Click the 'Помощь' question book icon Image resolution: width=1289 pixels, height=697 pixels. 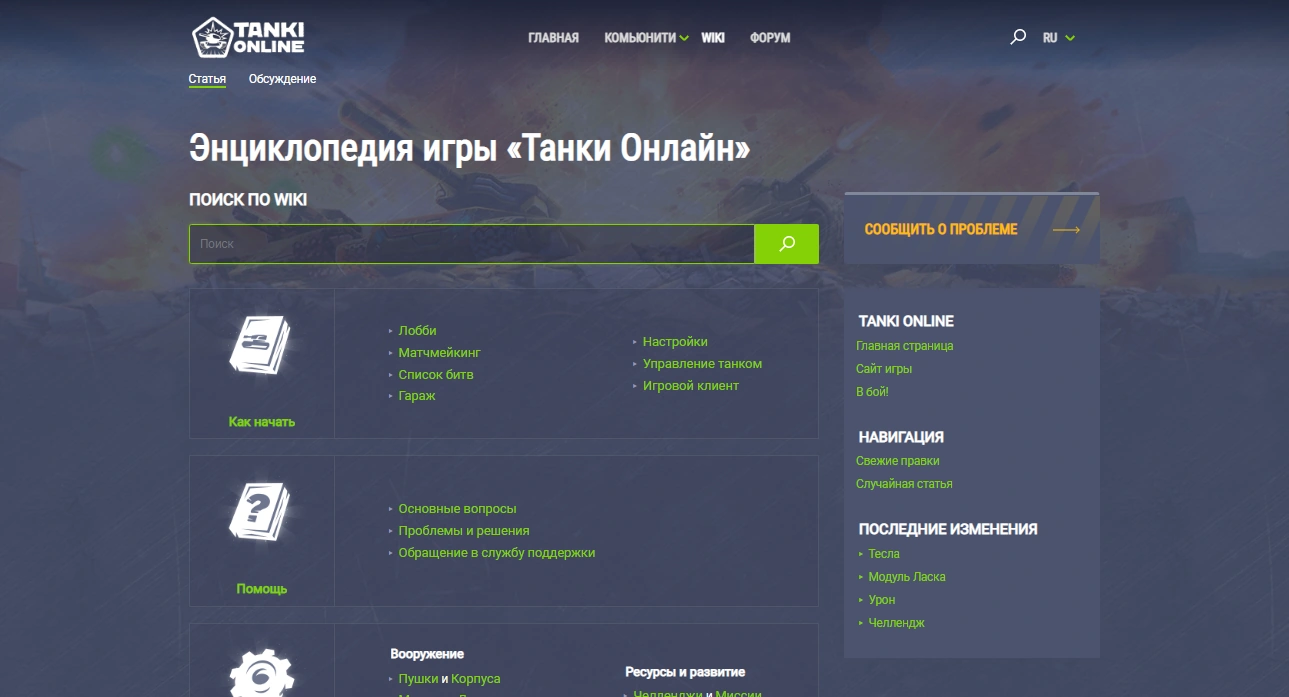pos(260,513)
